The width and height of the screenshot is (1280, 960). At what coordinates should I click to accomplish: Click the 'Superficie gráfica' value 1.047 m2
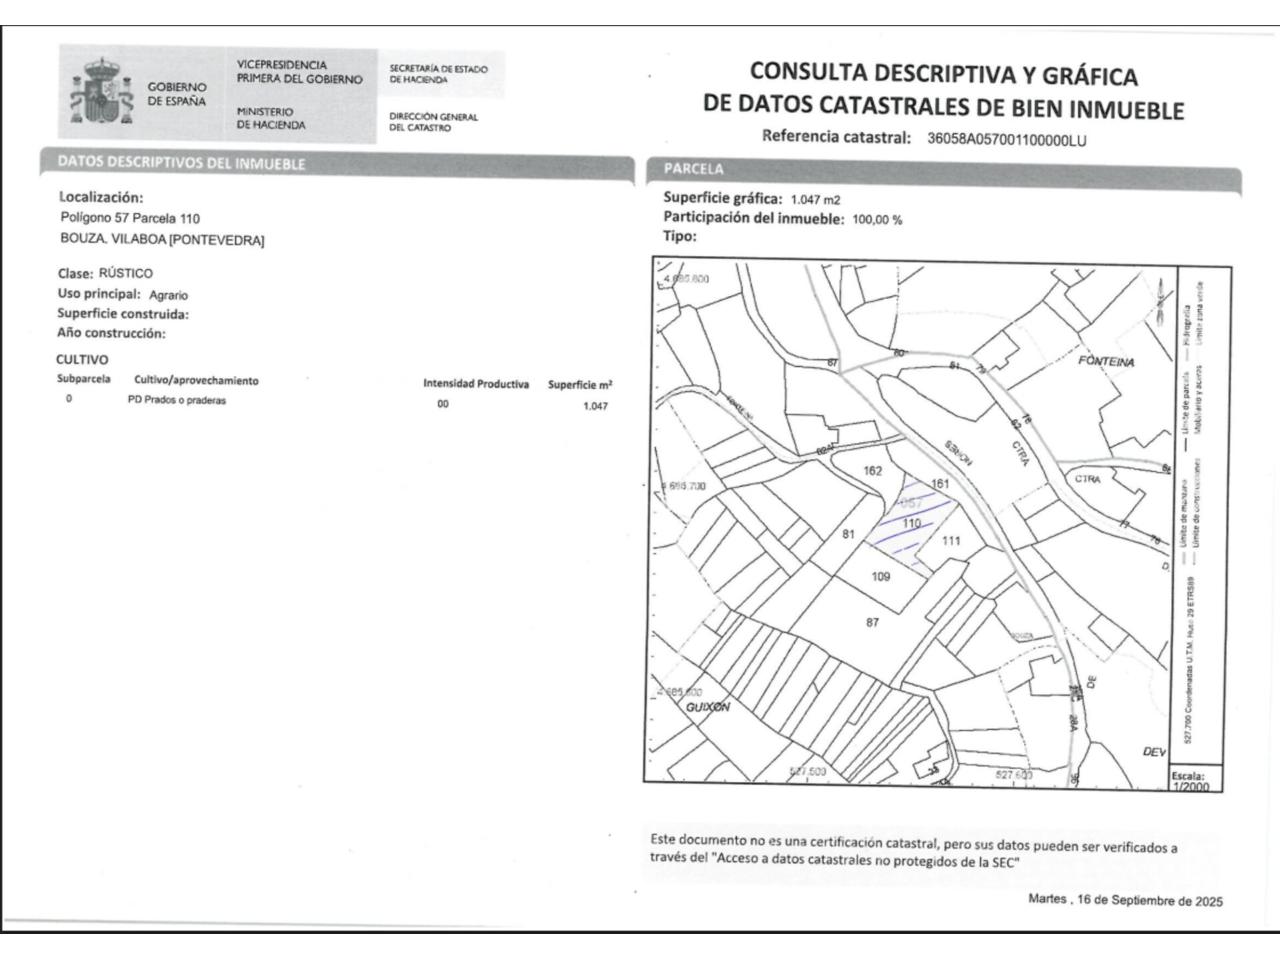pyautogui.click(x=815, y=199)
